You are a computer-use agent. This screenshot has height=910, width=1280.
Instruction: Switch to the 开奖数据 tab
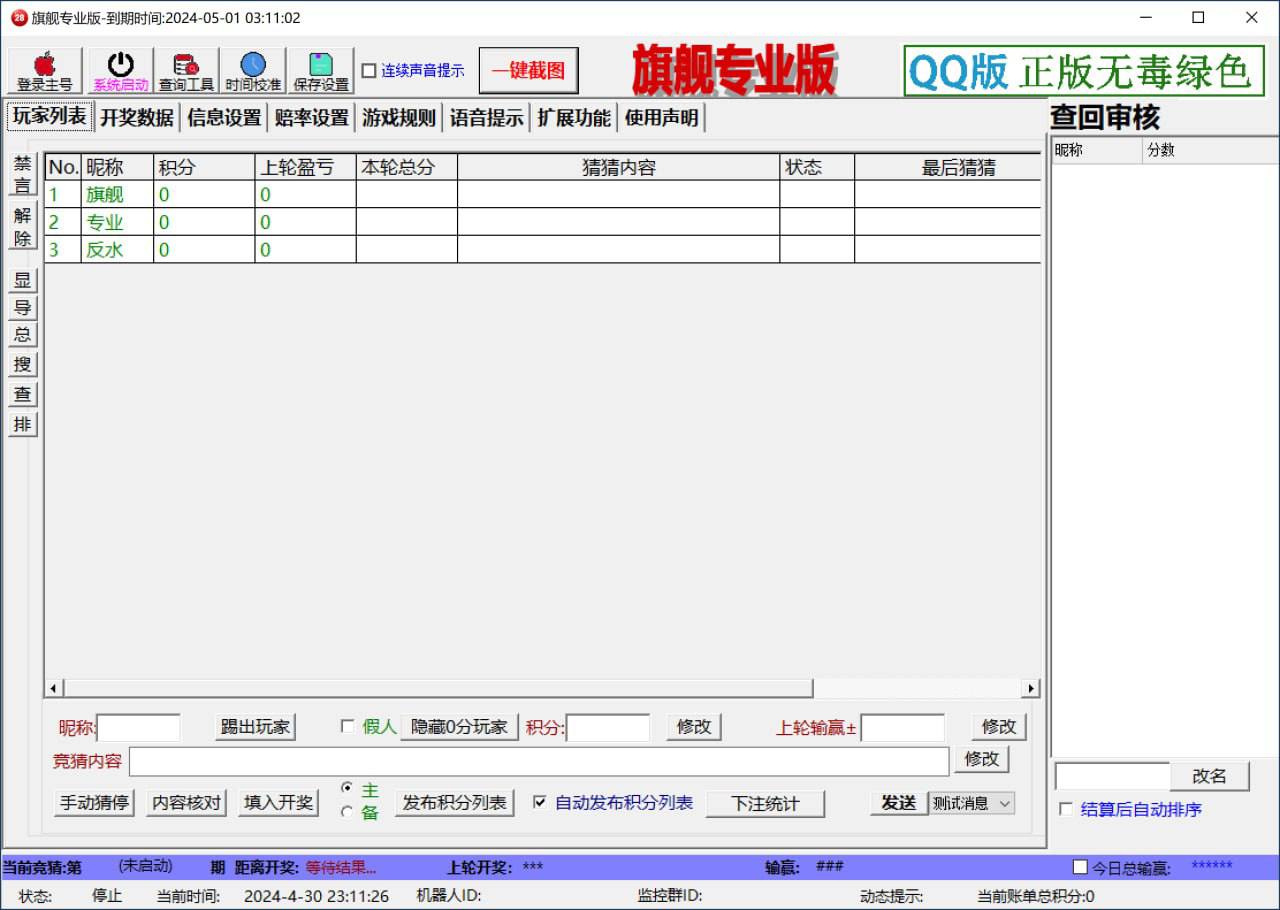pos(137,118)
